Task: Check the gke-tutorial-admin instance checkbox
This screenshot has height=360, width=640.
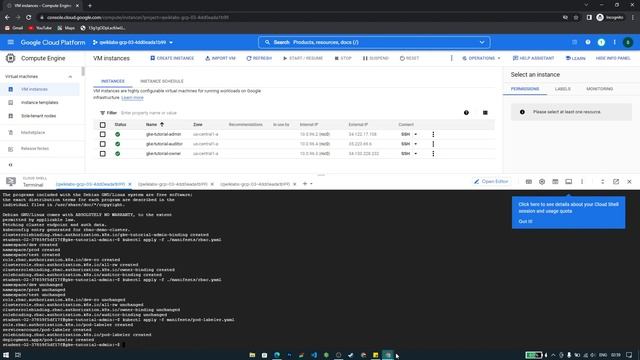Action: tap(102, 134)
